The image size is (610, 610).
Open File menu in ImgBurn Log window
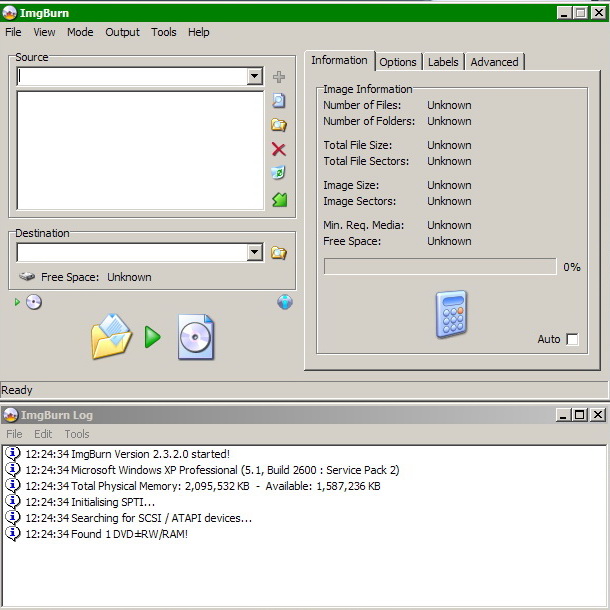14,434
